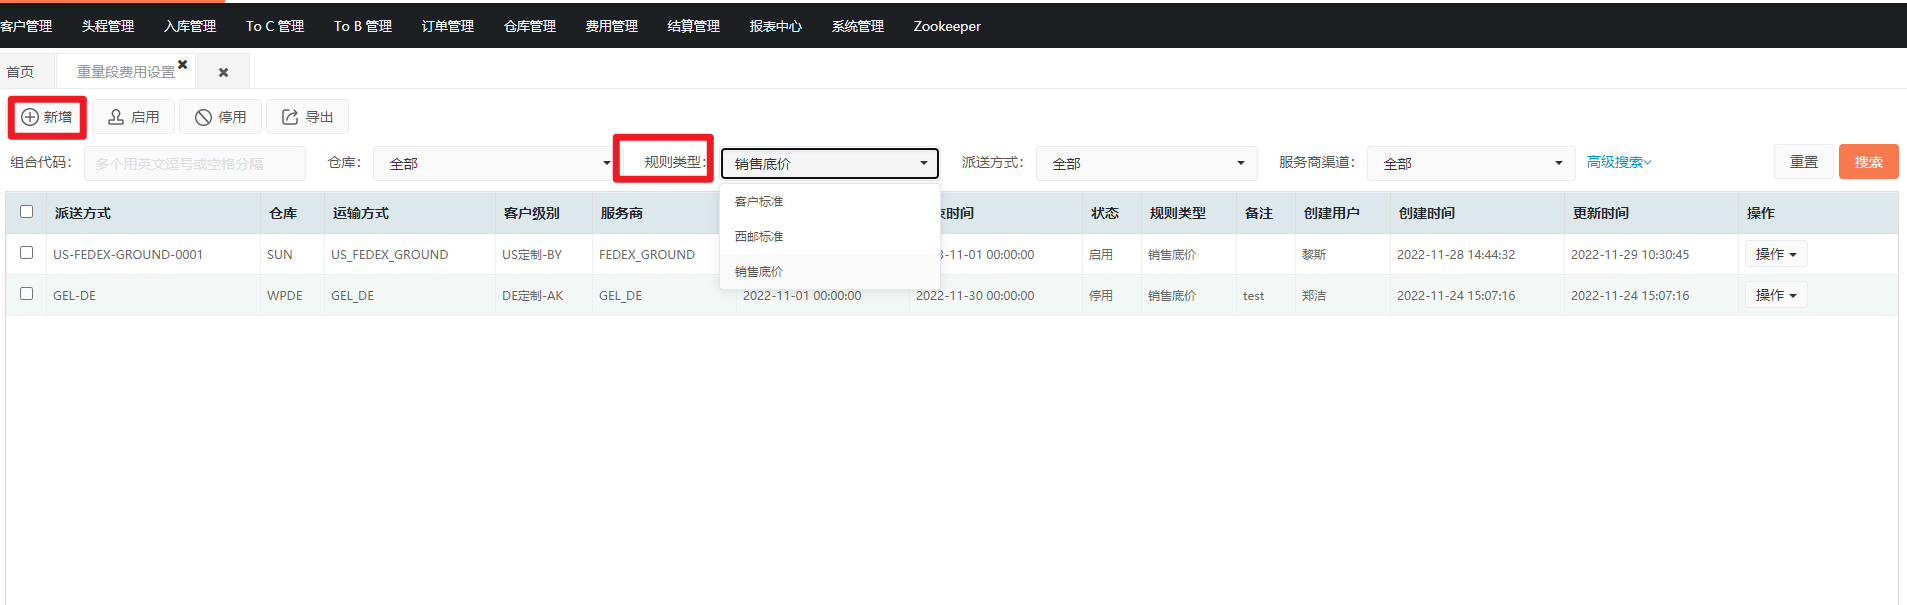This screenshot has width=1907, height=605.
Task: Close the 重量段费用设置 tab with its x icon
Action: point(183,65)
